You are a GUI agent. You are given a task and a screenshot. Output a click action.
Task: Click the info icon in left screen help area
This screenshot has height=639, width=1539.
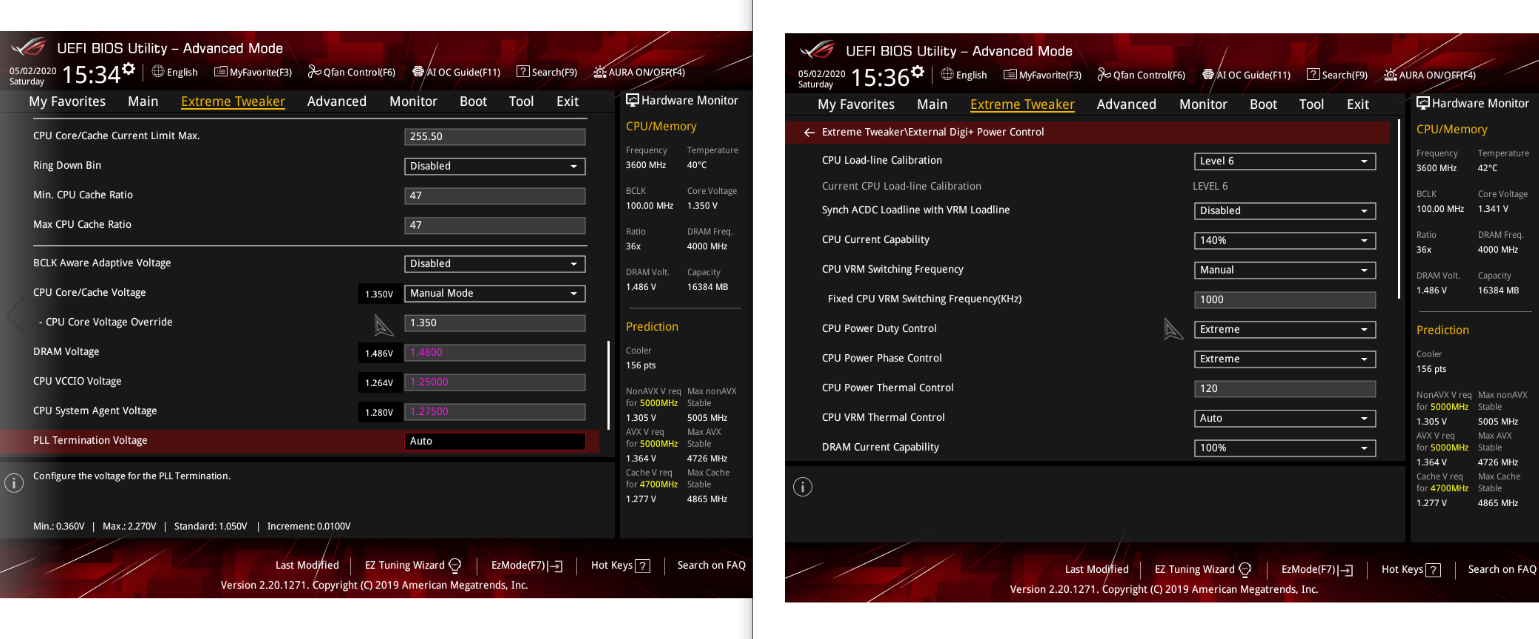click(x=14, y=483)
